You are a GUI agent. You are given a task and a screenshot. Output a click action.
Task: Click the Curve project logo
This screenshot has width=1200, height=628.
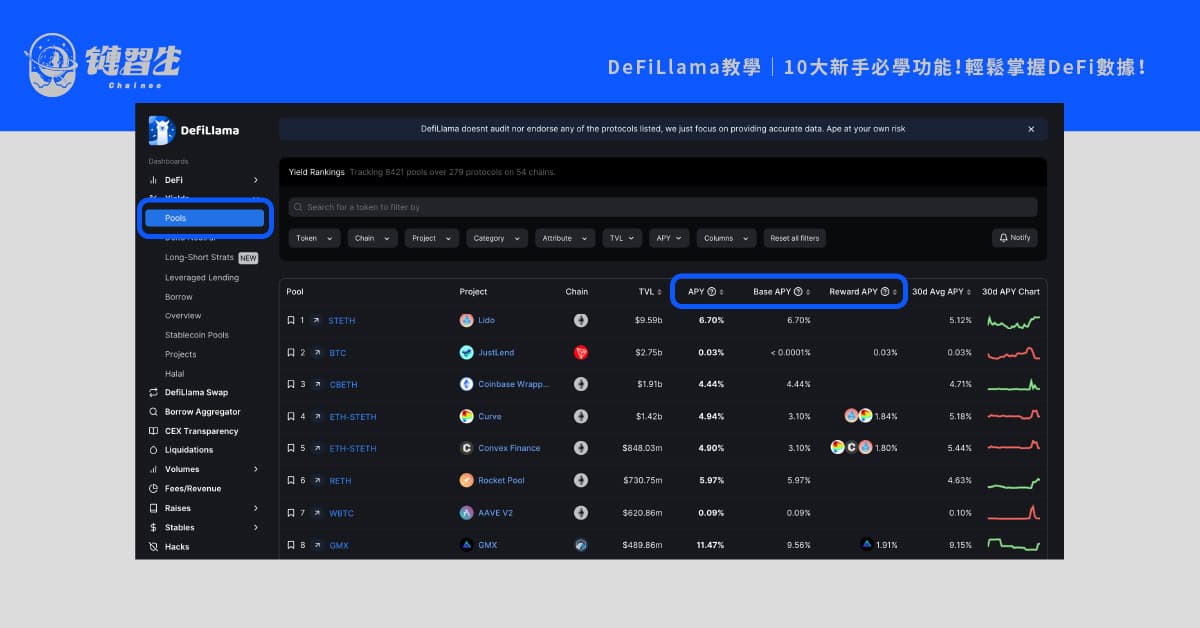(x=466, y=417)
